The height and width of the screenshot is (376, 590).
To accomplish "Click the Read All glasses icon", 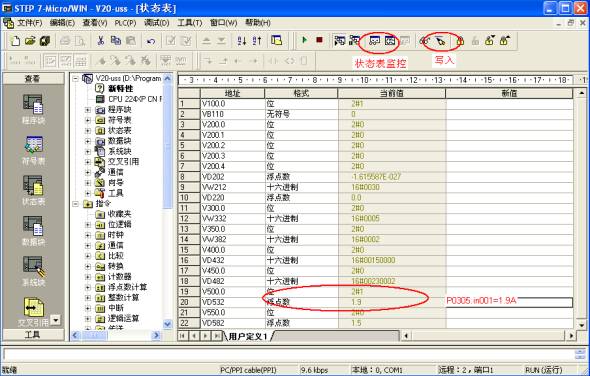I will 425,40.
